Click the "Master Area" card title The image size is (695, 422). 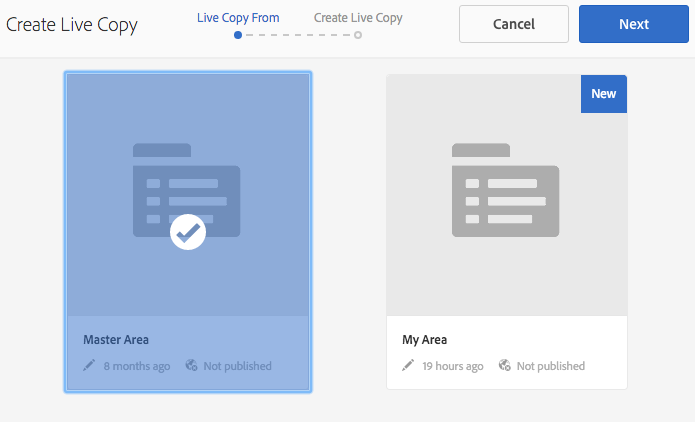[116, 340]
